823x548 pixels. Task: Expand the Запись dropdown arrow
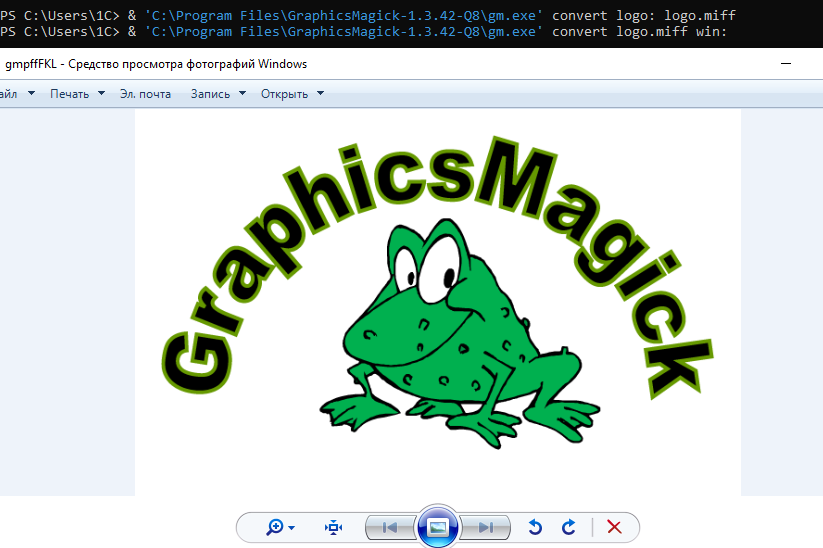coord(242,93)
